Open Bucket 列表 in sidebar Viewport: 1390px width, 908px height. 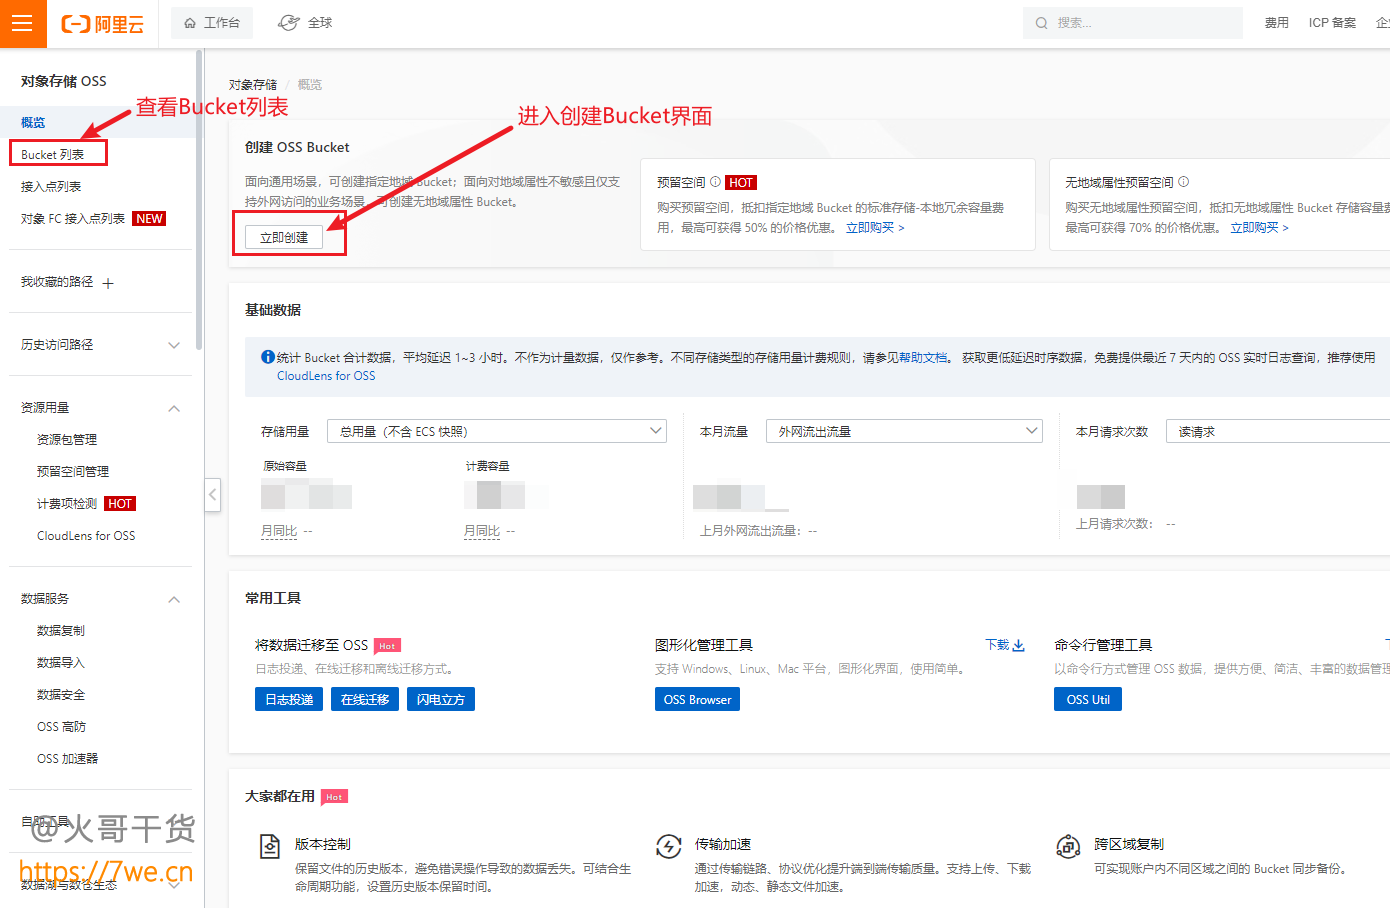point(52,154)
